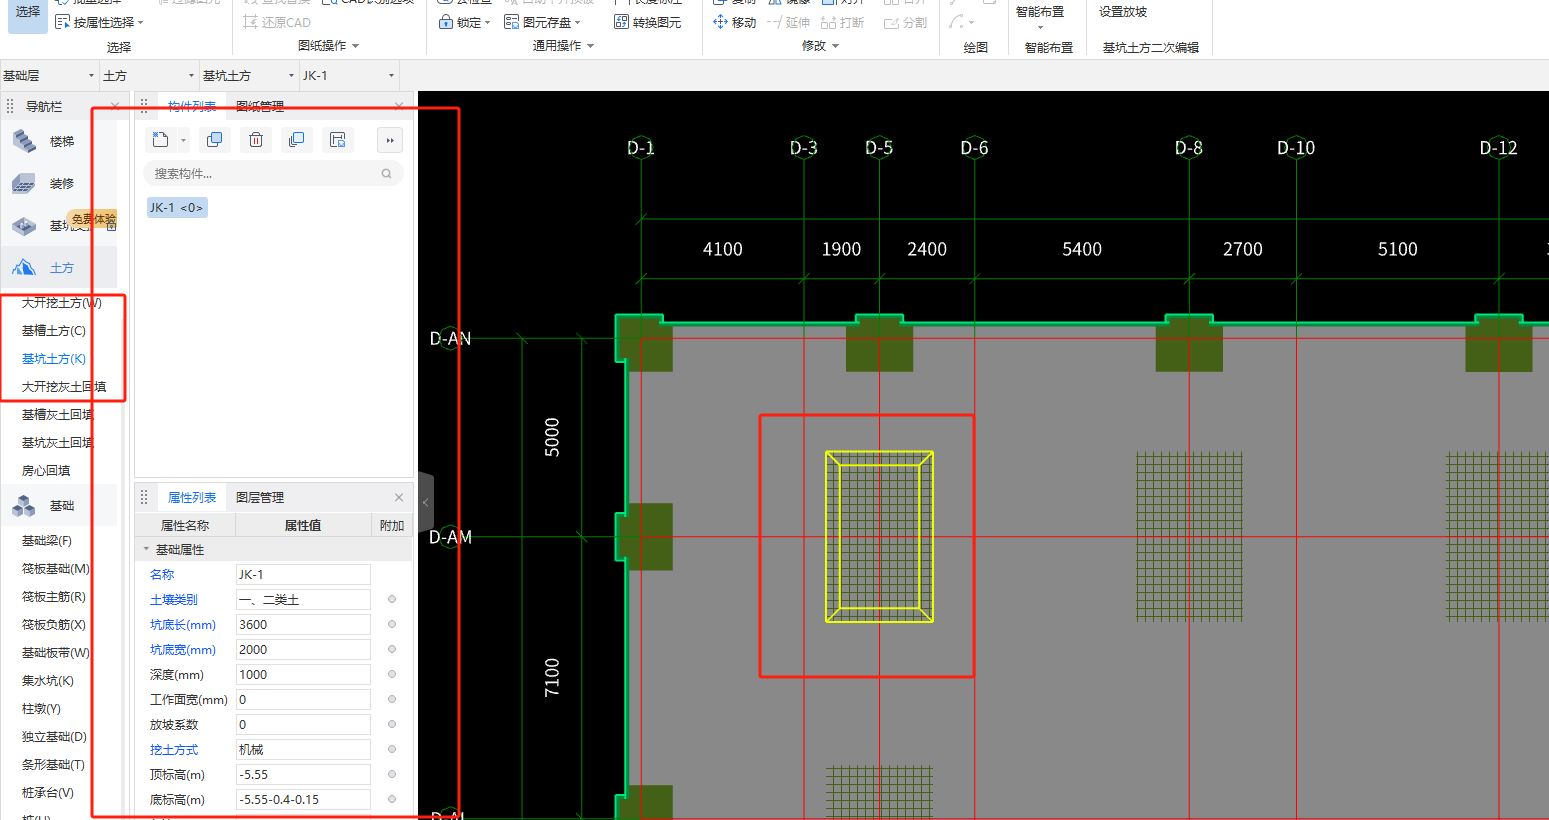Switch to the 图层管理 tab
This screenshot has height=820, width=1549.
coord(260,497)
